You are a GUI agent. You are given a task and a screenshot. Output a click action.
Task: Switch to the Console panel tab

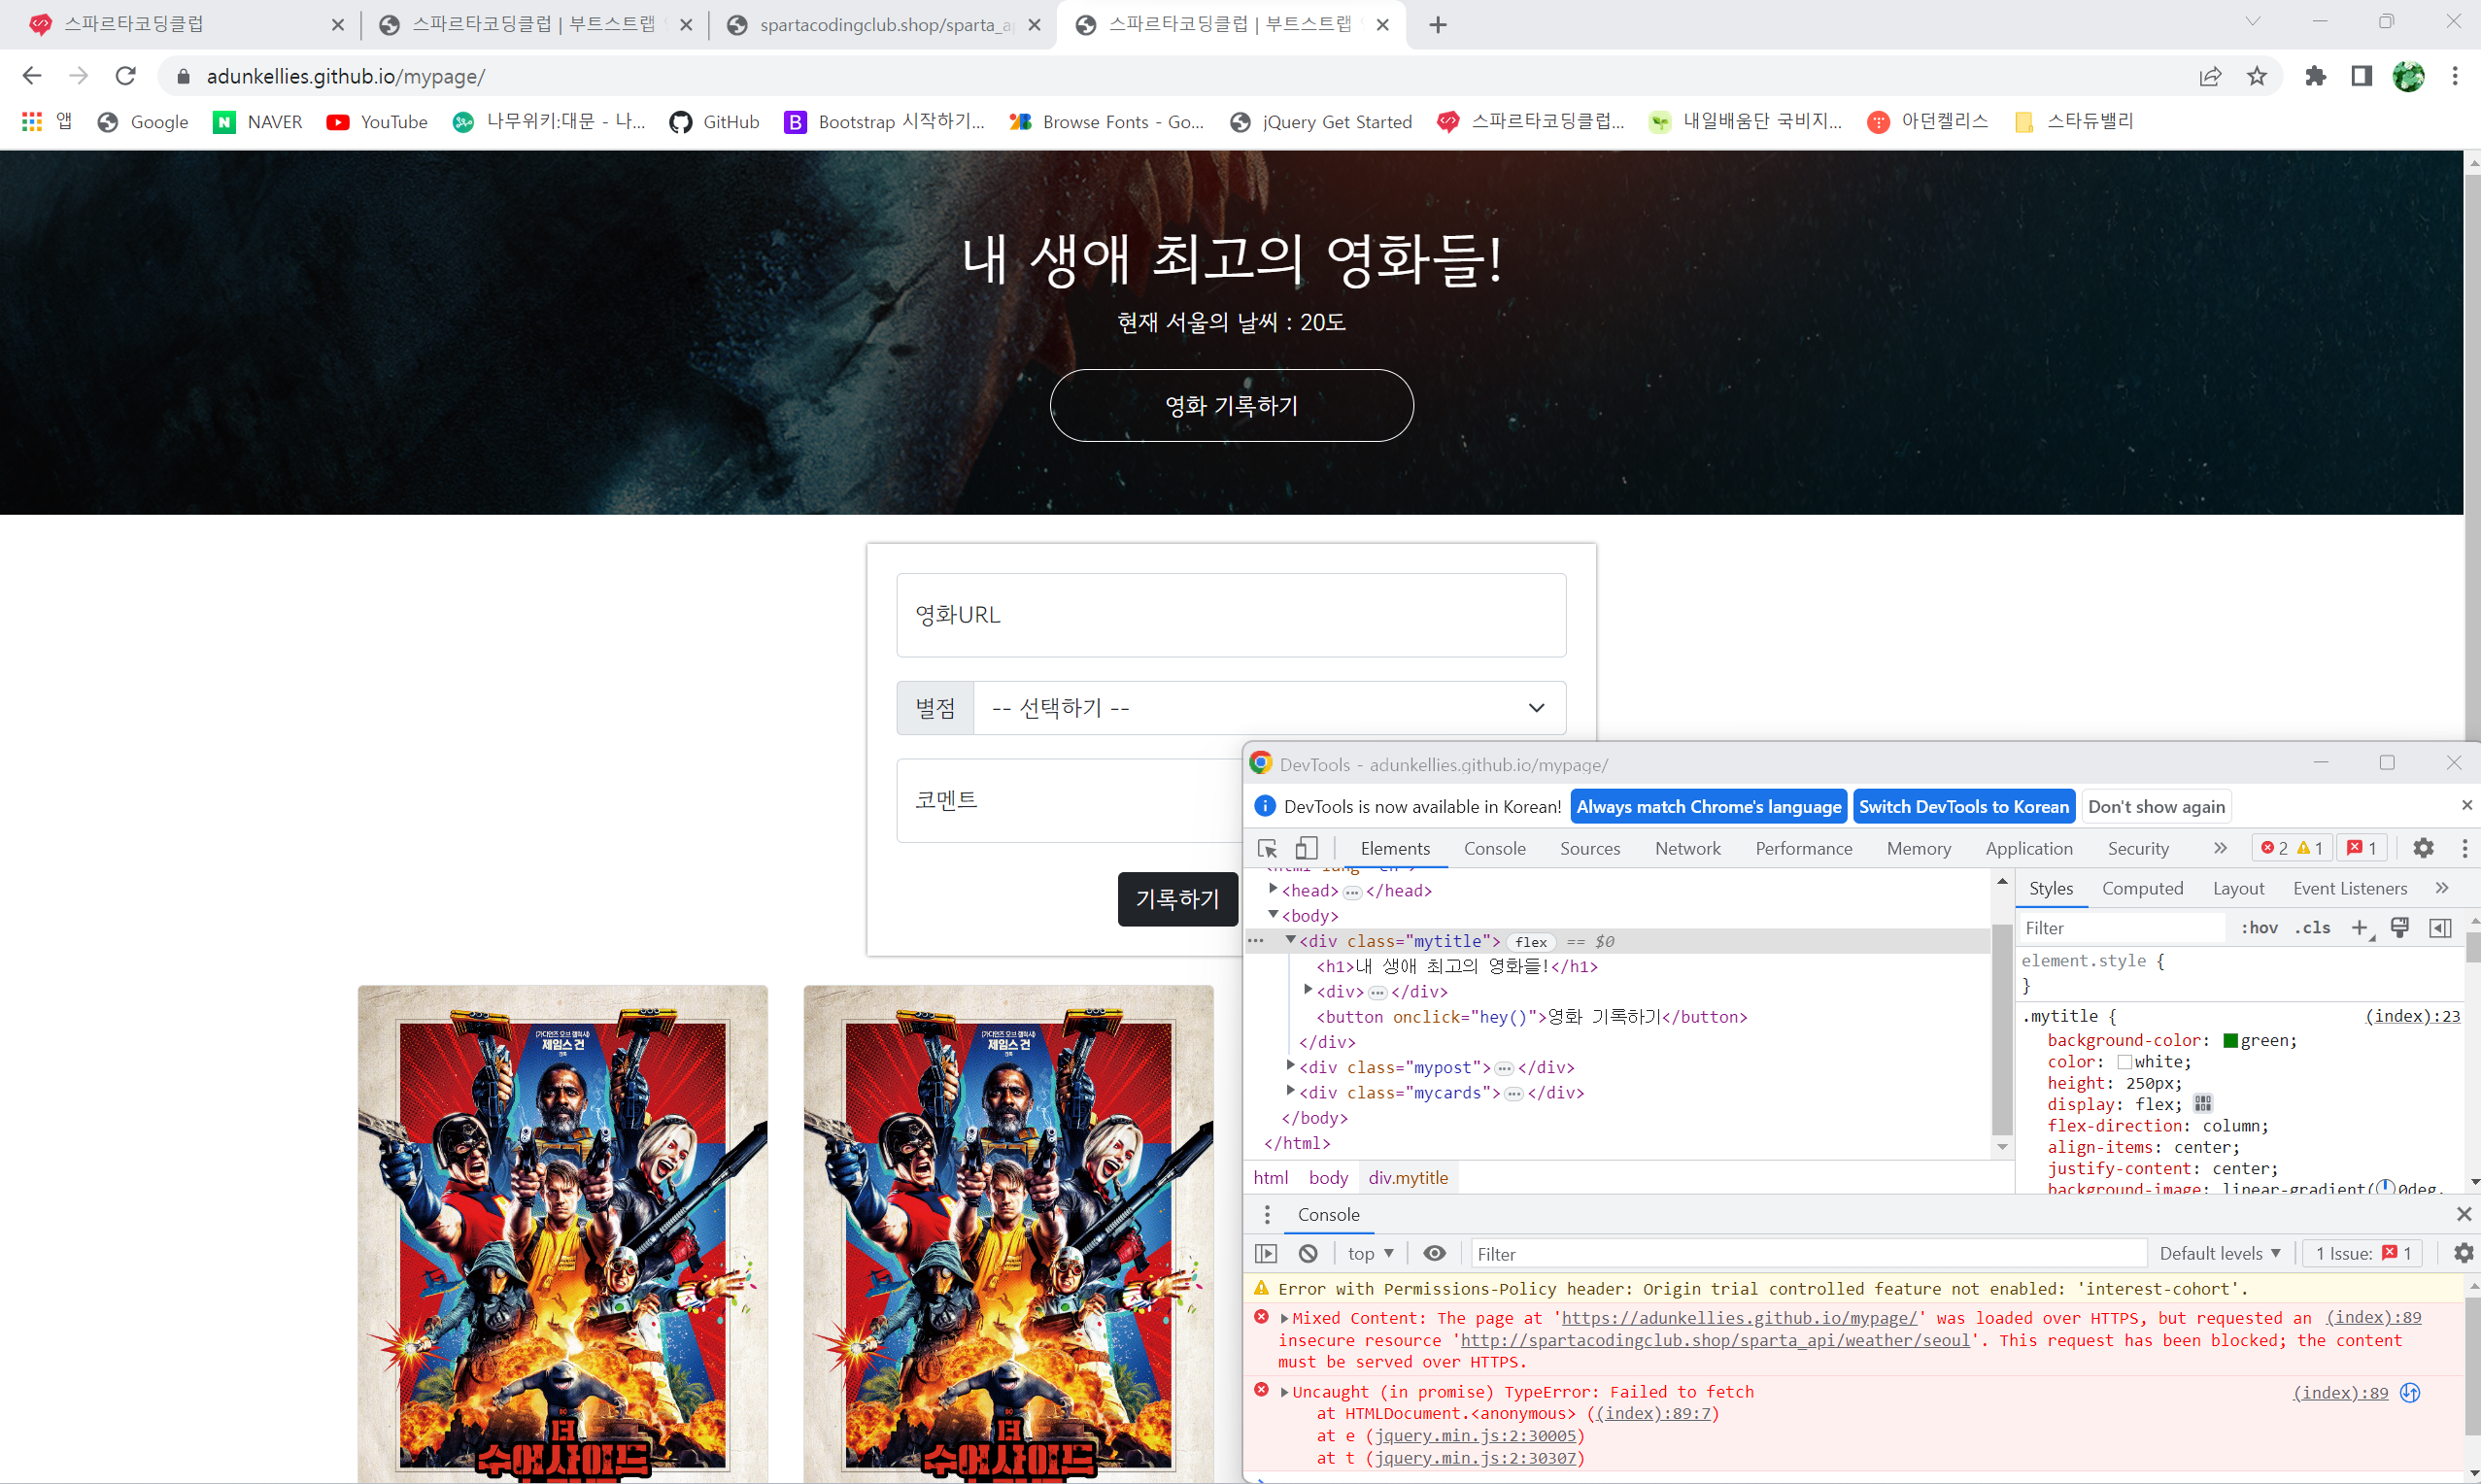1495,848
